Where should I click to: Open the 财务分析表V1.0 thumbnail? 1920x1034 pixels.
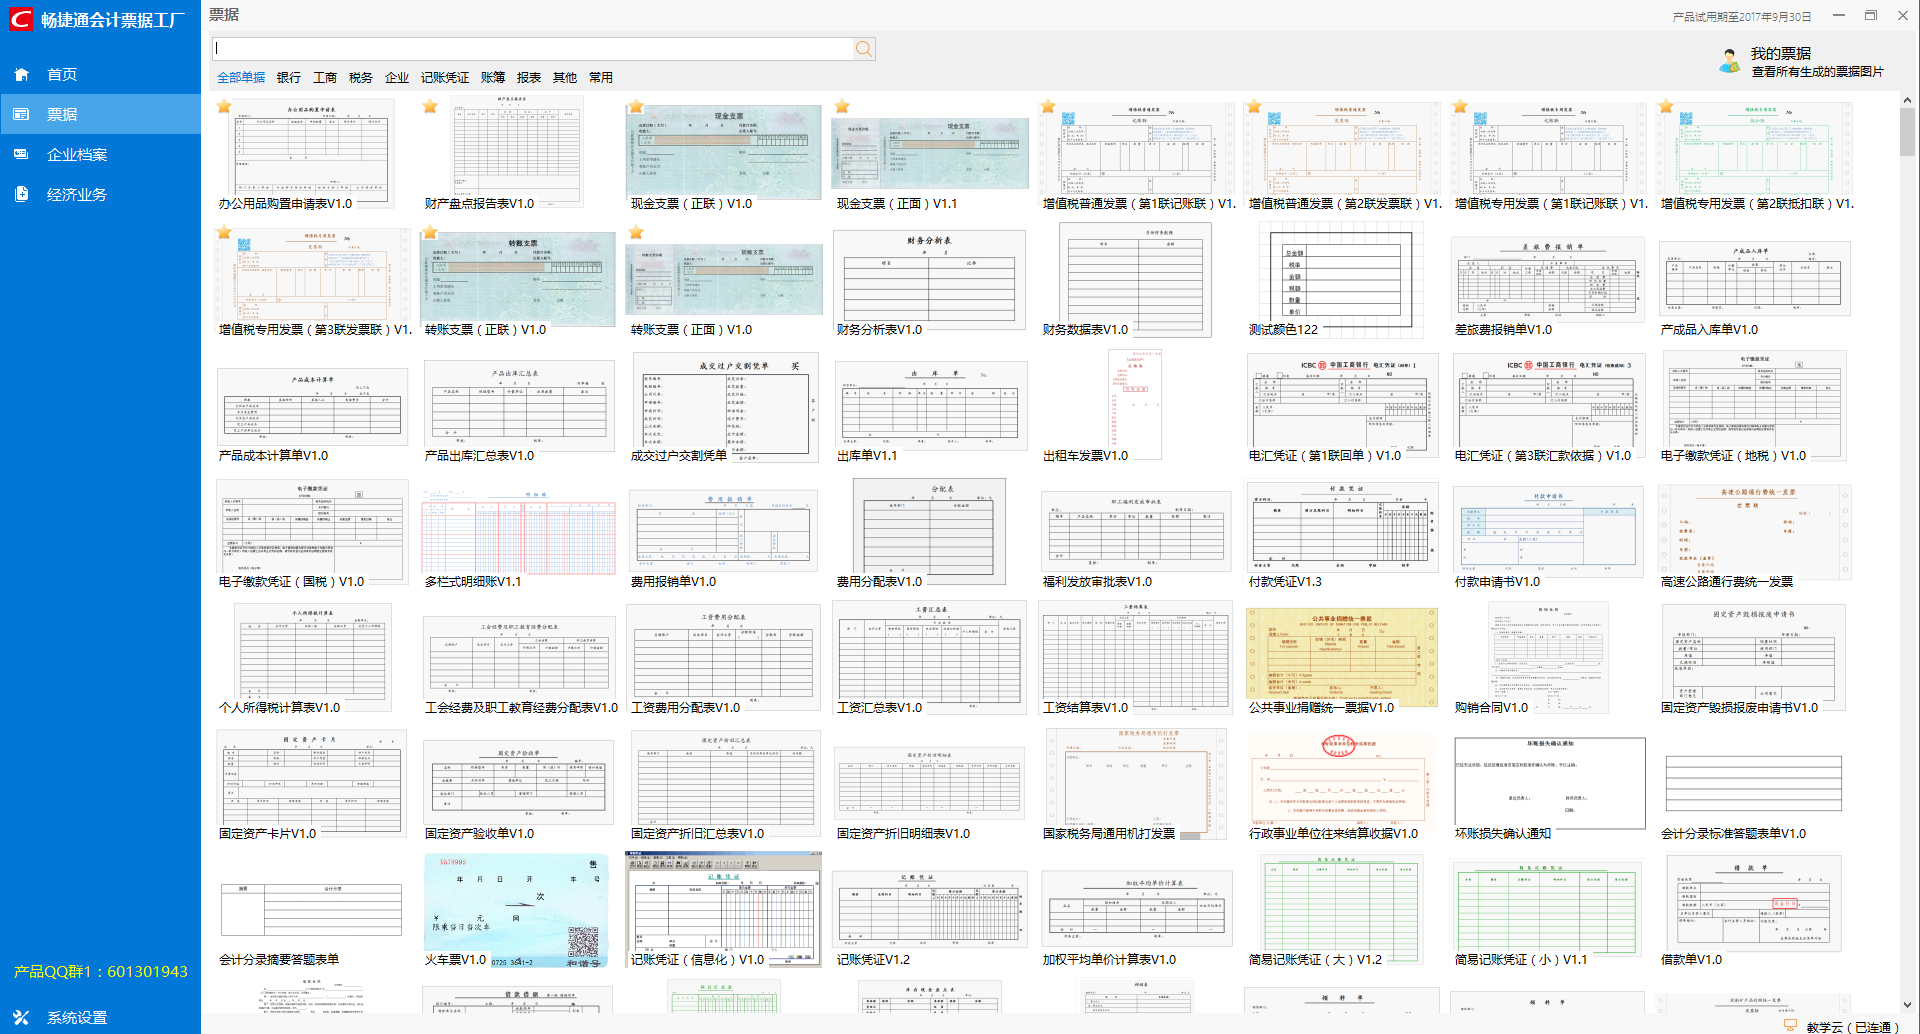pos(930,282)
